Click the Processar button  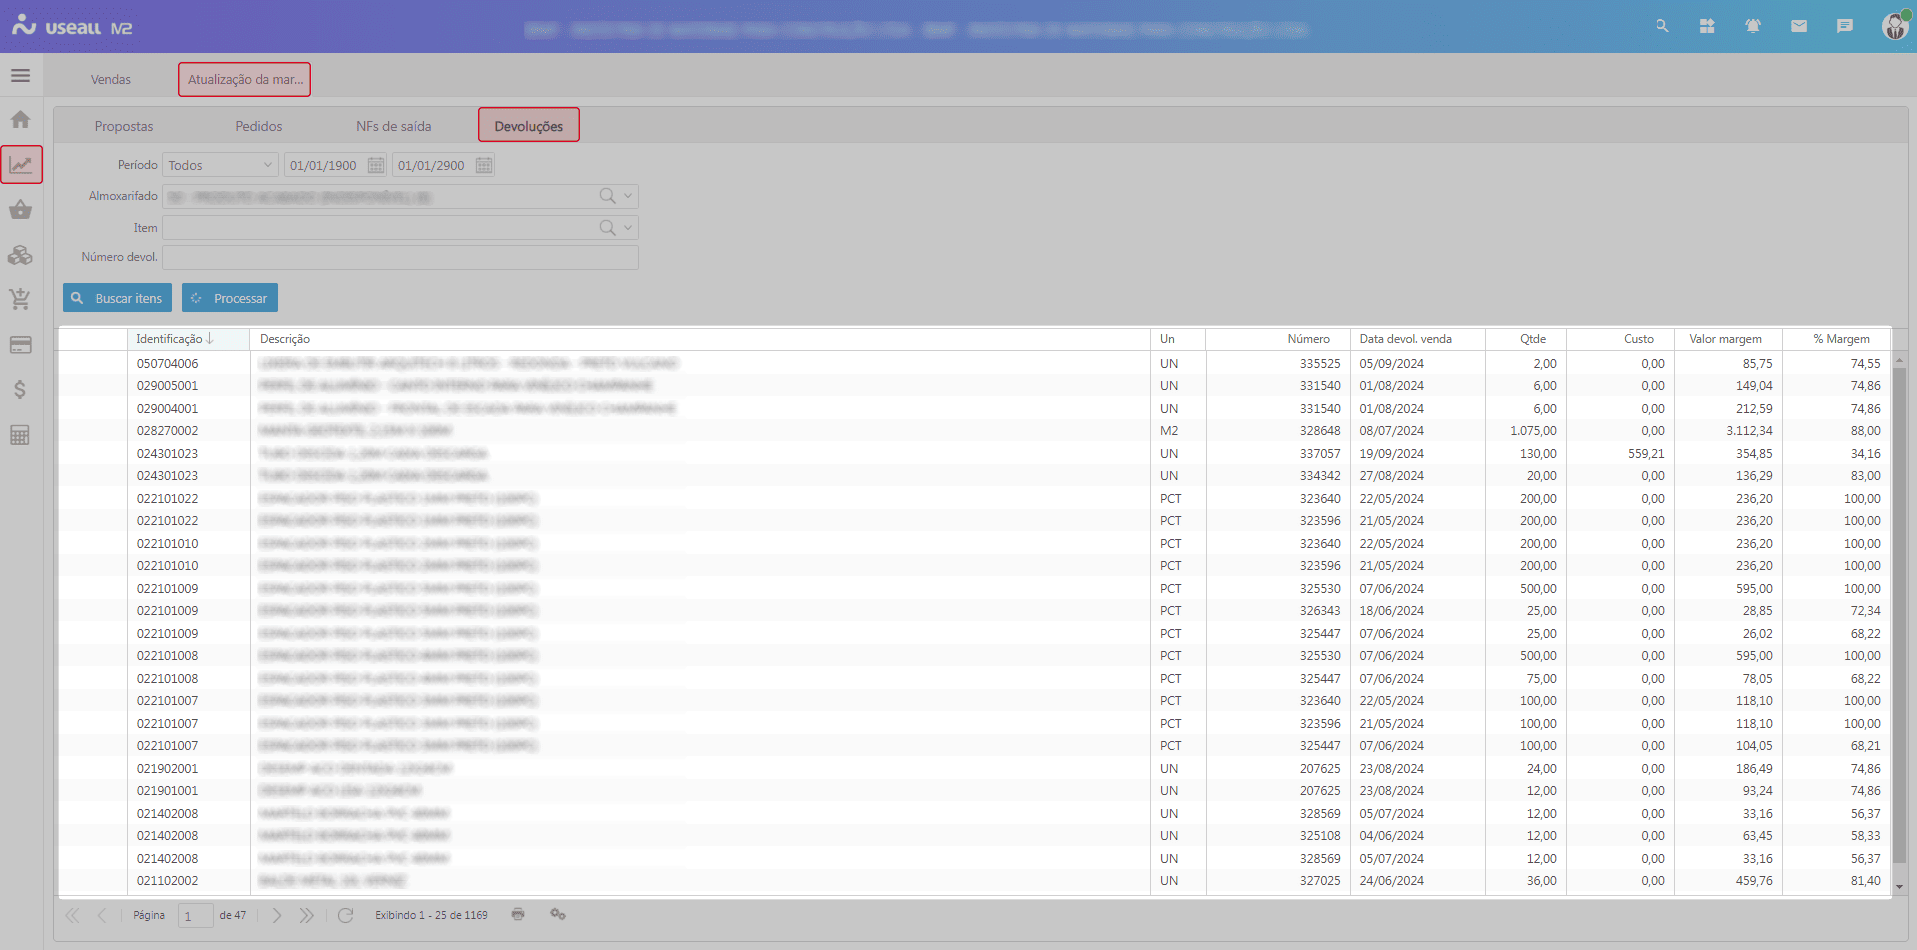[230, 298]
